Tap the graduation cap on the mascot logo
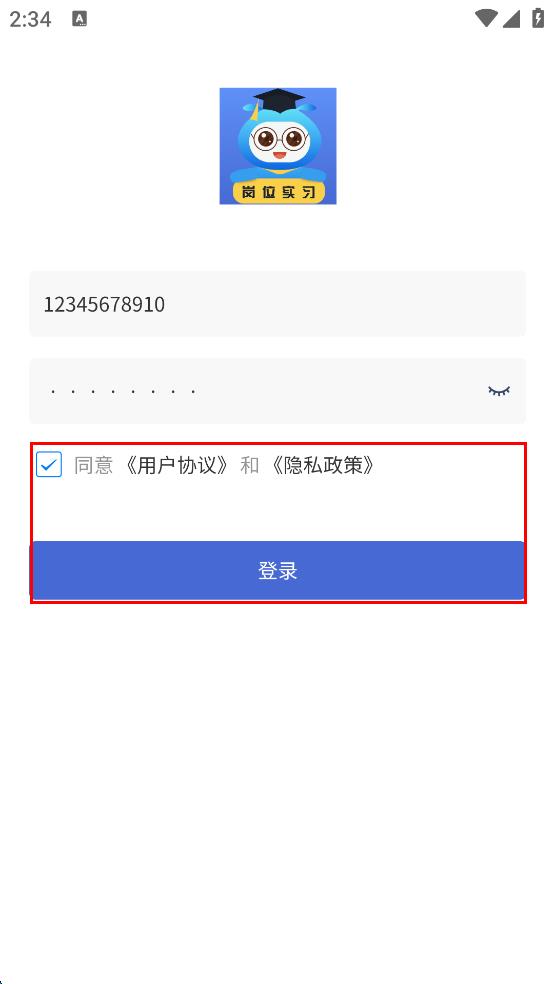This screenshot has height=984, width=554. (x=278, y=102)
